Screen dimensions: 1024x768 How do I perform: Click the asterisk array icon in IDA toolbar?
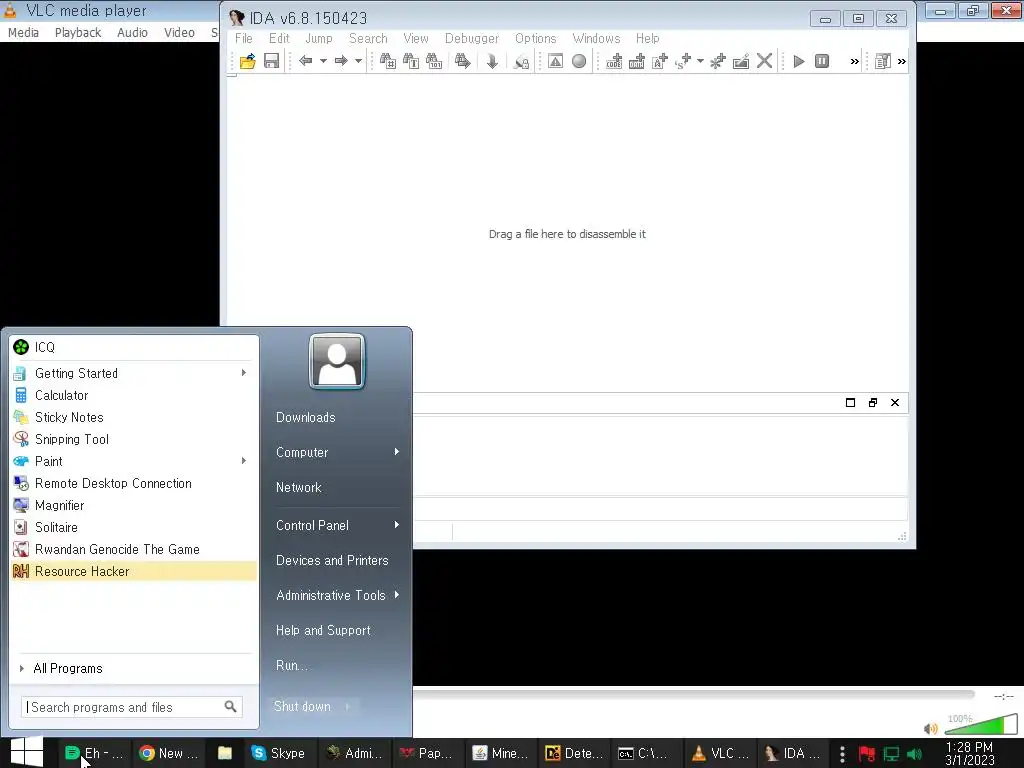(x=718, y=61)
